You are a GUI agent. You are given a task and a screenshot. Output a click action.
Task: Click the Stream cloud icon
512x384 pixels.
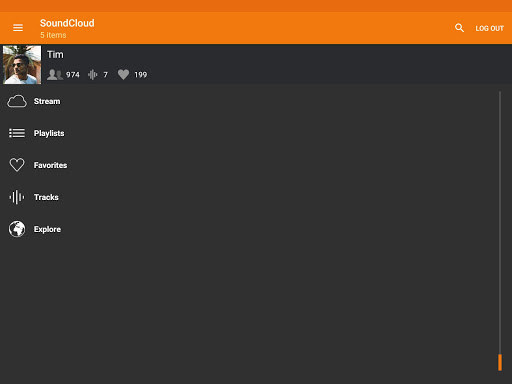(17, 101)
